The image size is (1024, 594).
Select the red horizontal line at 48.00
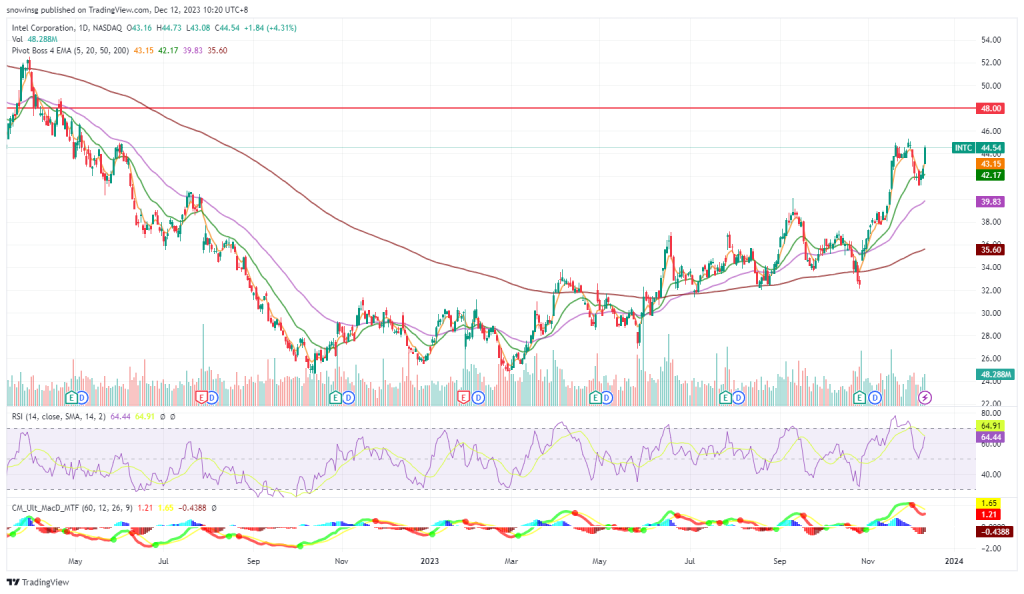491,108
